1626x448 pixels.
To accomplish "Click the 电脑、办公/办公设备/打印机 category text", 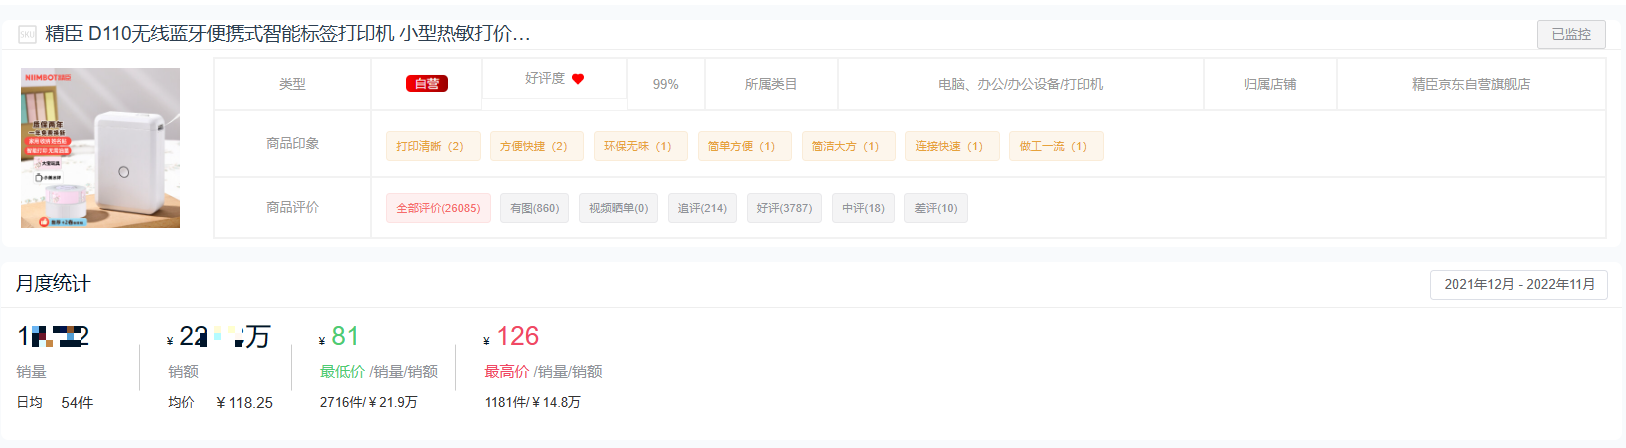I will click(1020, 84).
